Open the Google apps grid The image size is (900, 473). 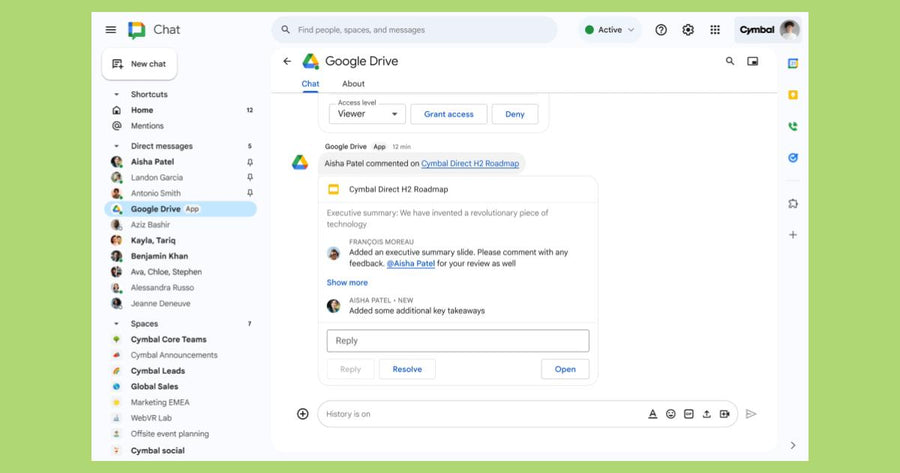tap(715, 30)
